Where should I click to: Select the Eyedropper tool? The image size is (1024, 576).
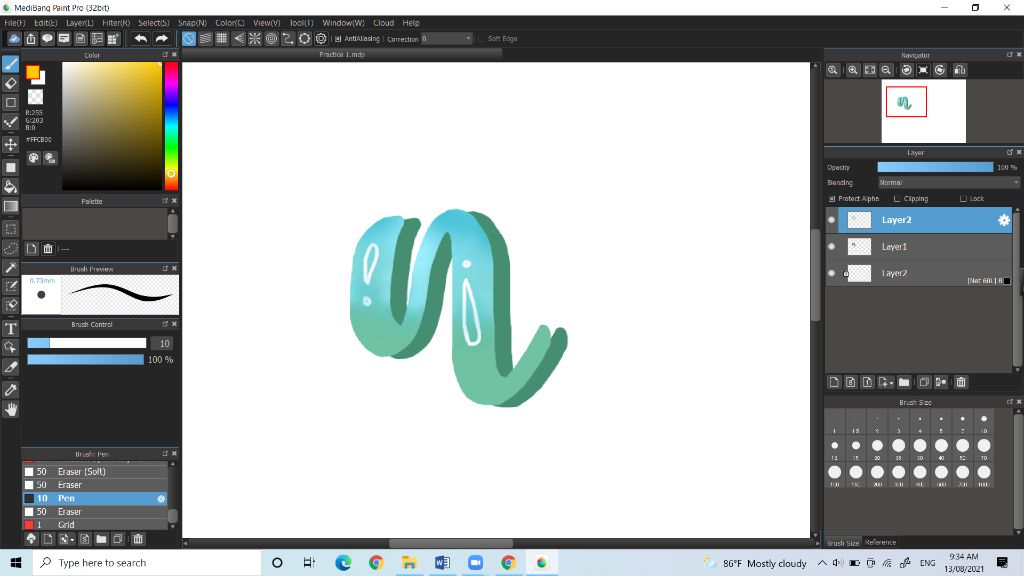point(10,390)
